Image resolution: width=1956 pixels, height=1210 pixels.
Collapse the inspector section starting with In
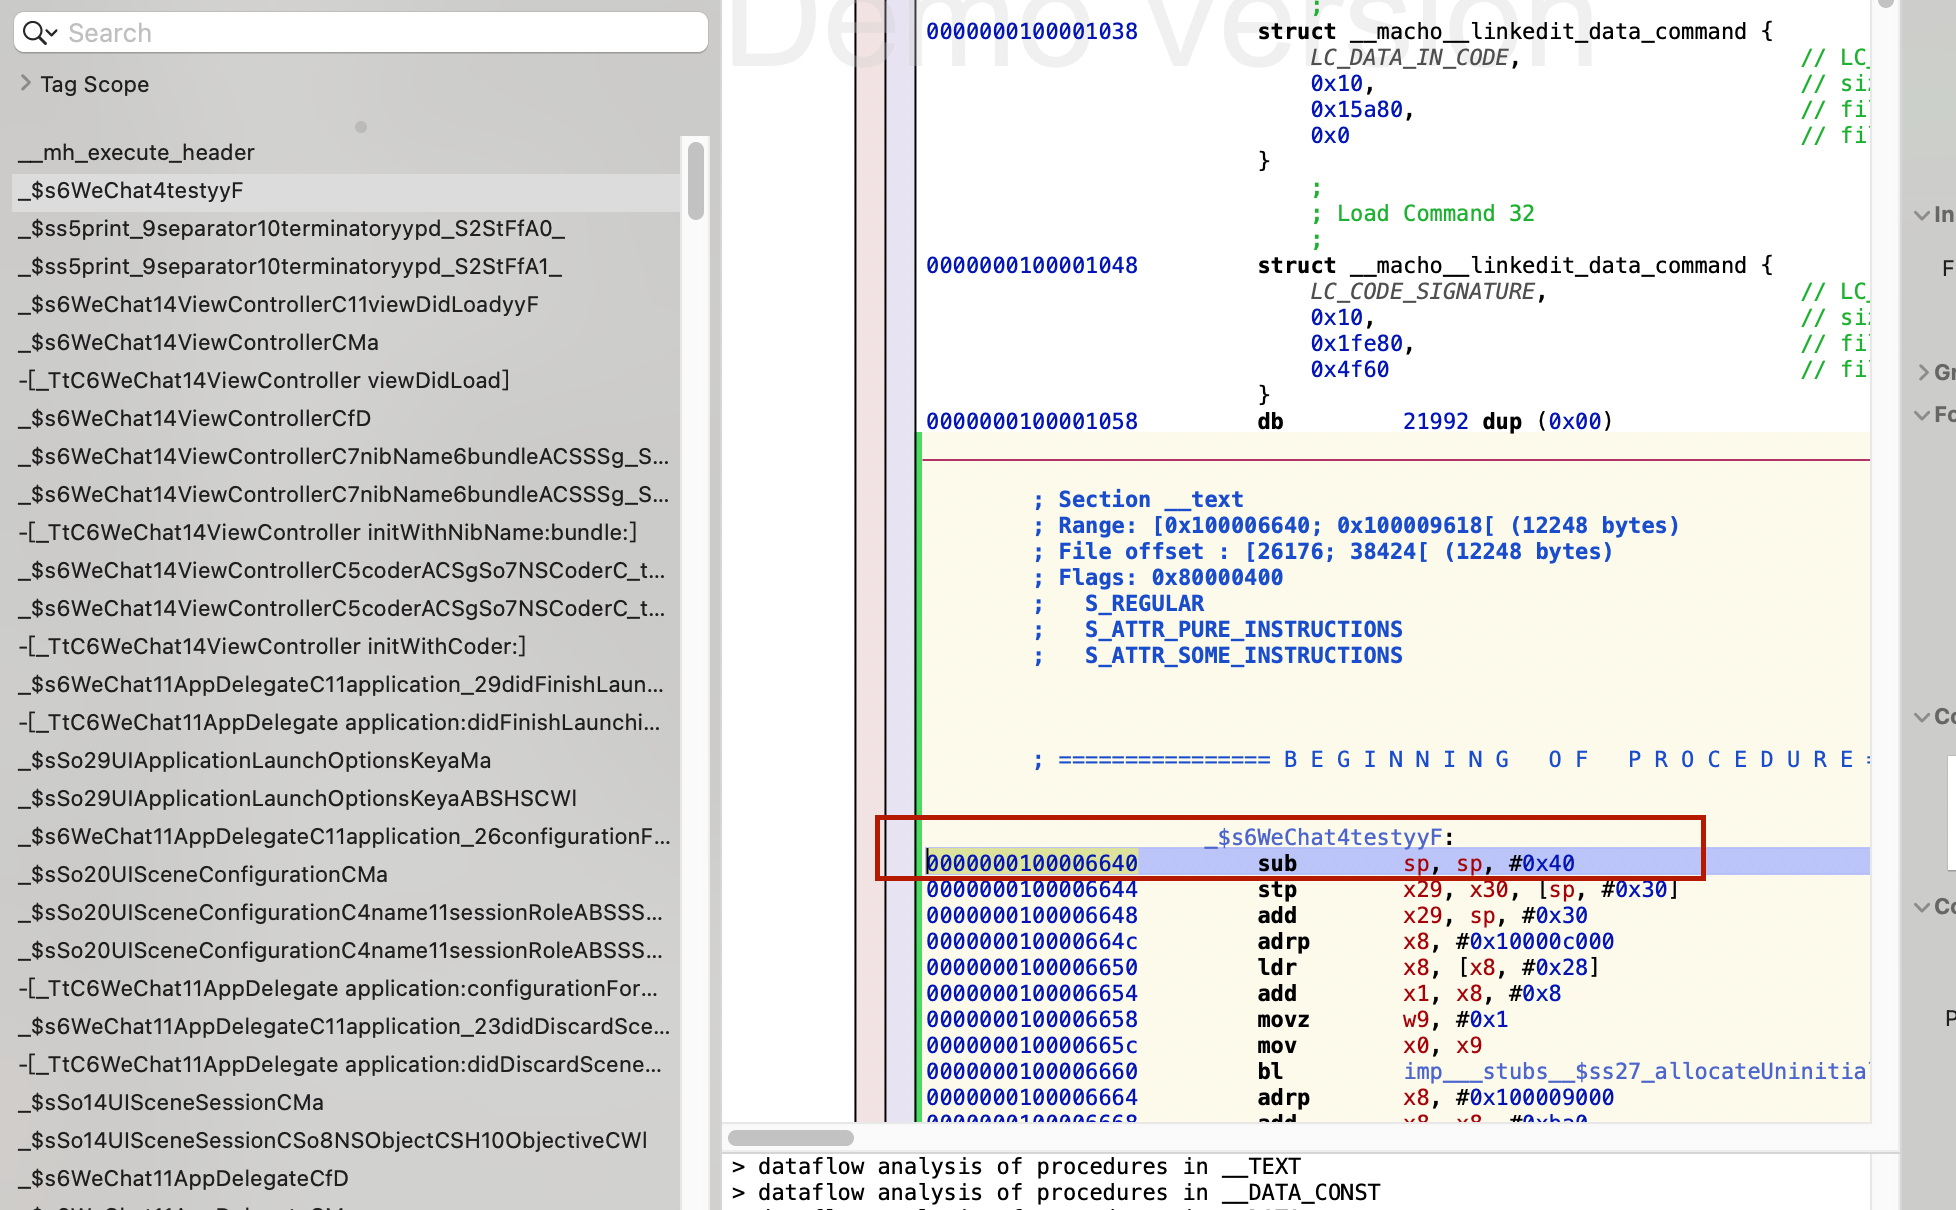pyautogui.click(x=1922, y=214)
